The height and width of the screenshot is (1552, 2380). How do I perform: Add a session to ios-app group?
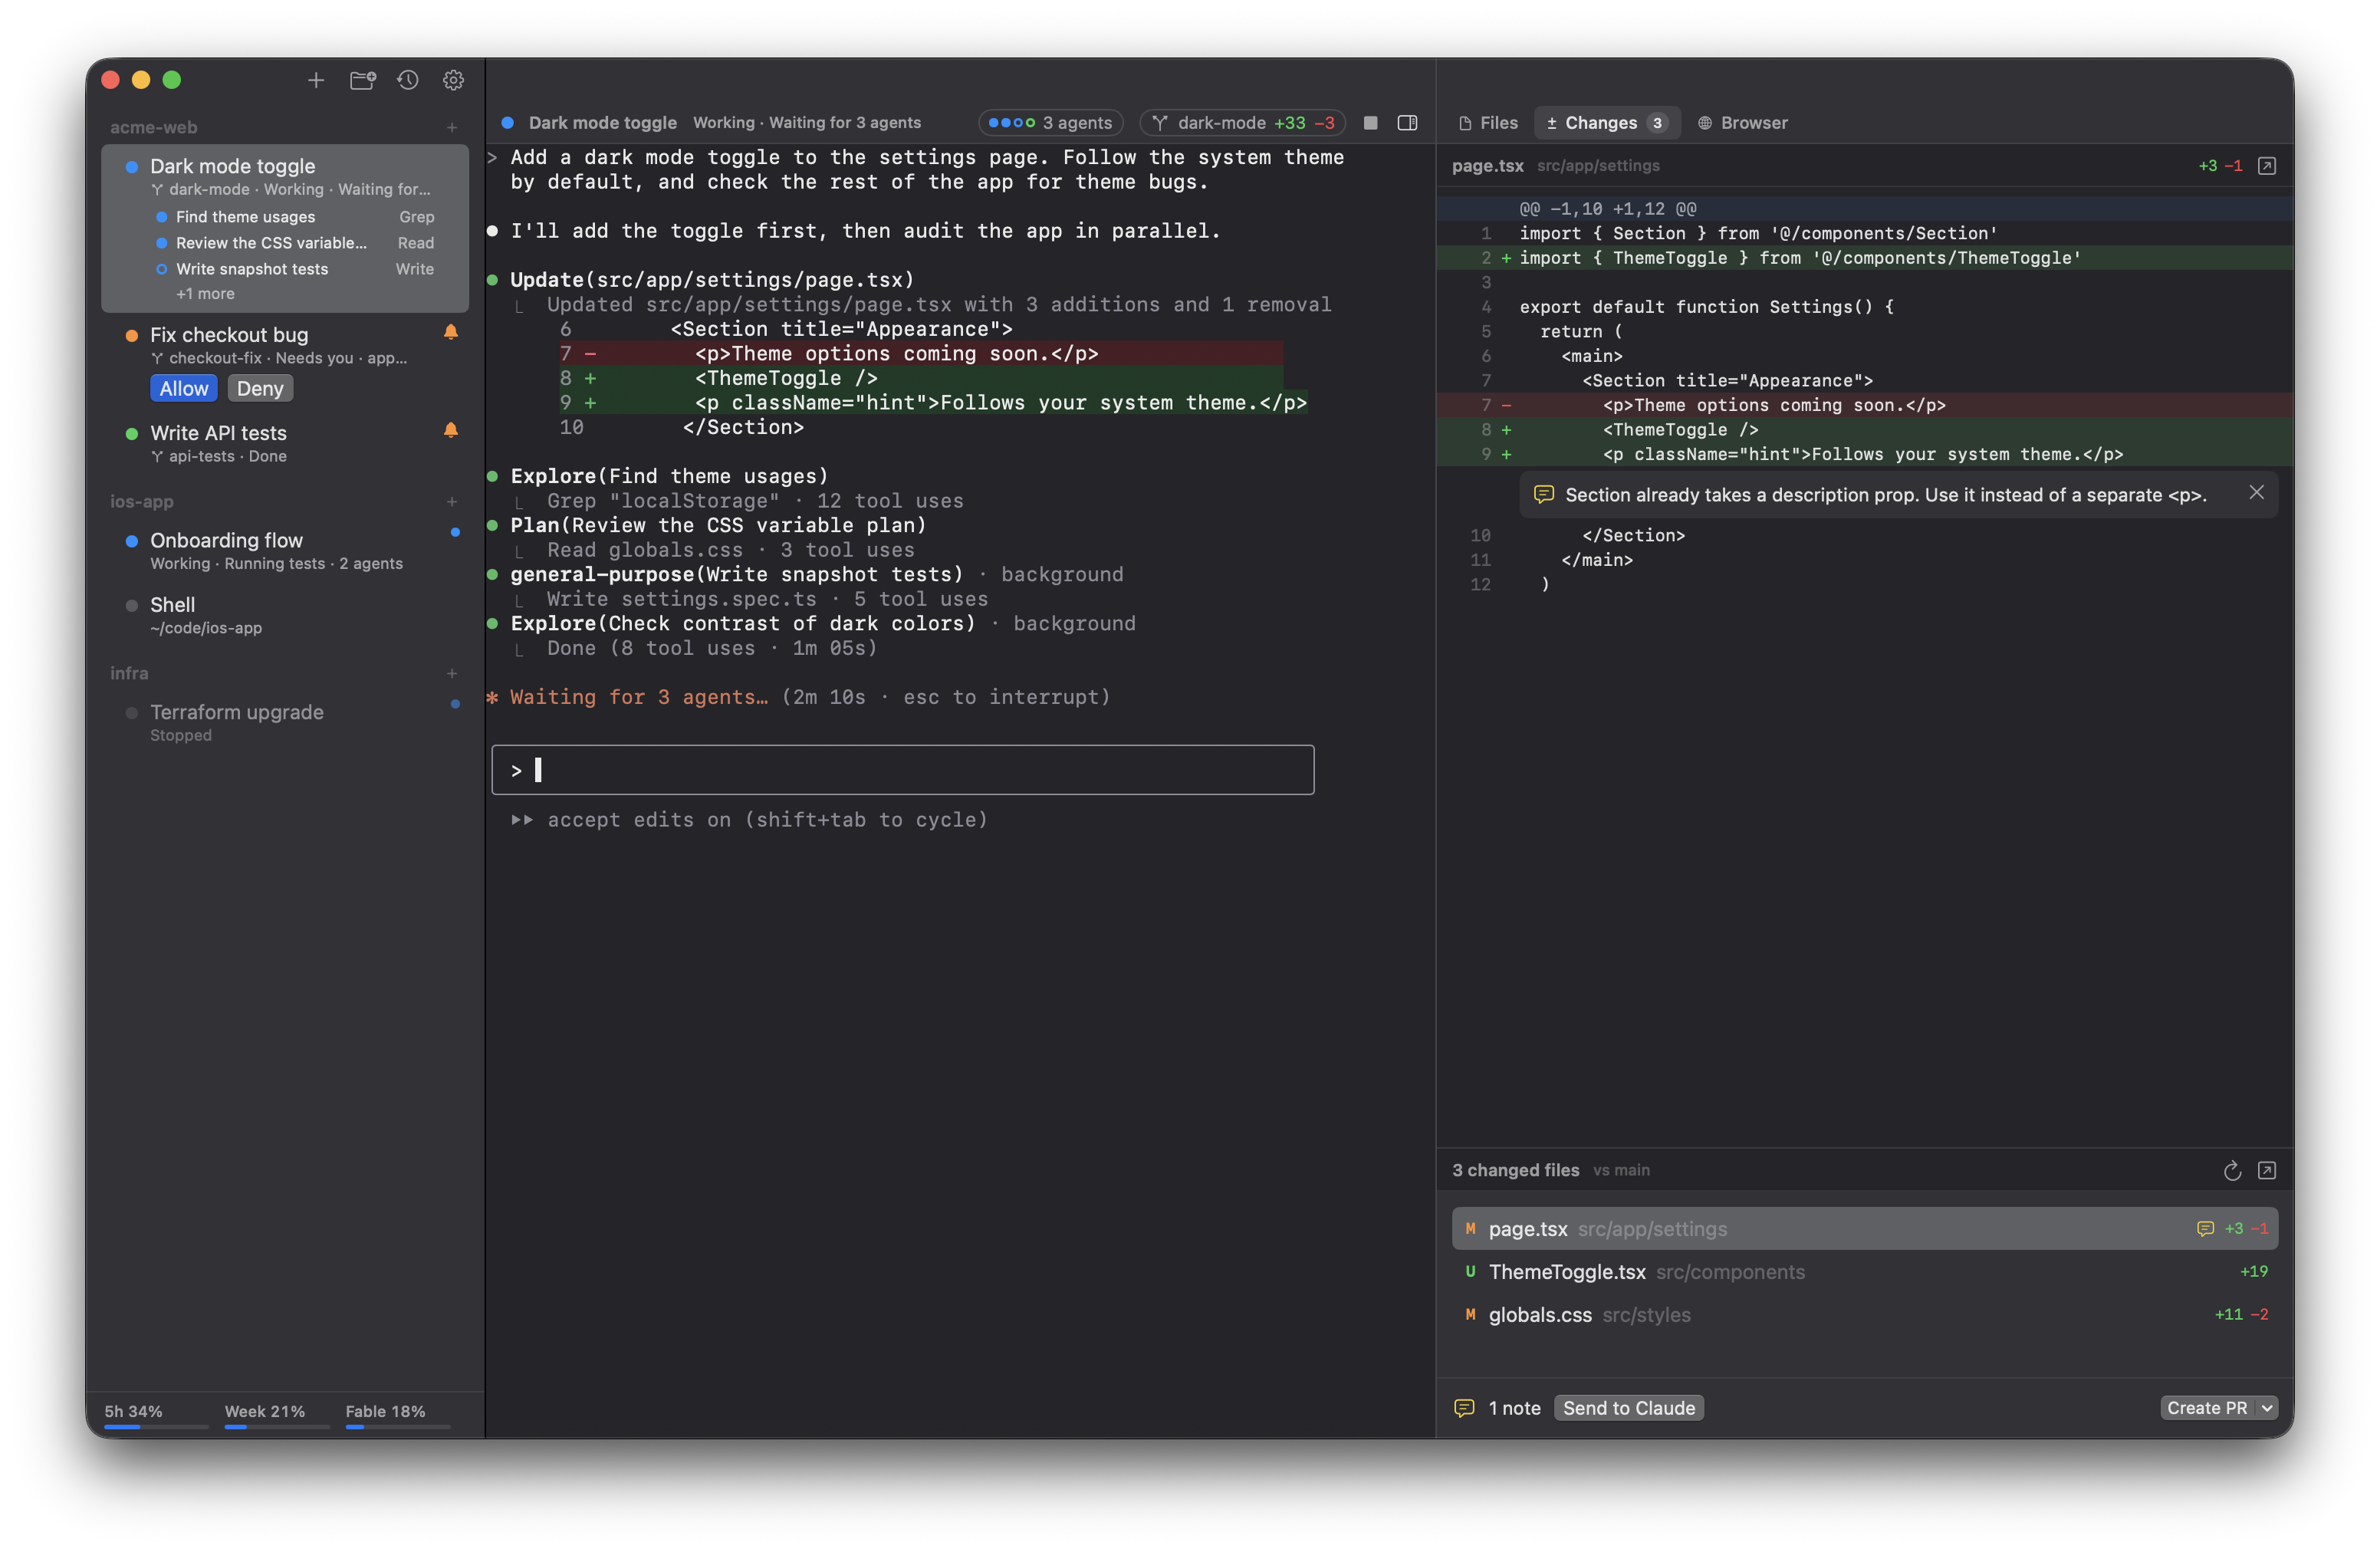[x=452, y=501]
